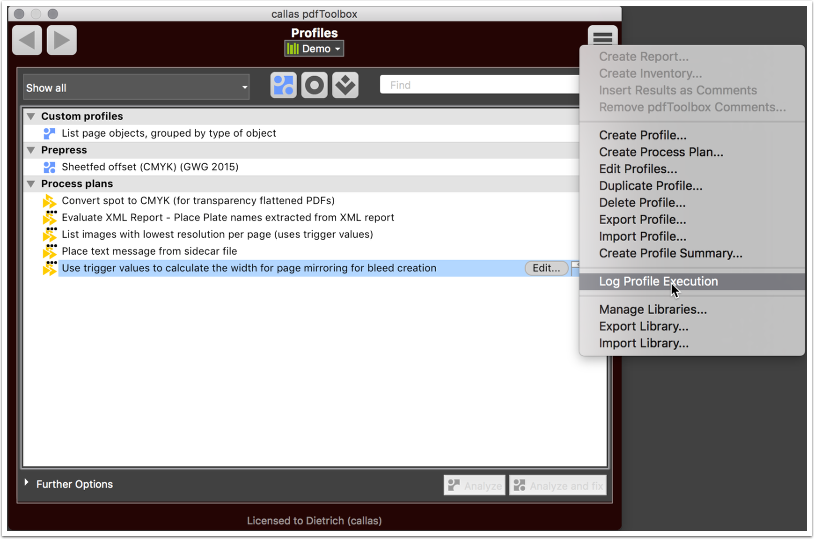814x539 pixels.
Task: Click the Analyze button
Action: tap(474, 486)
